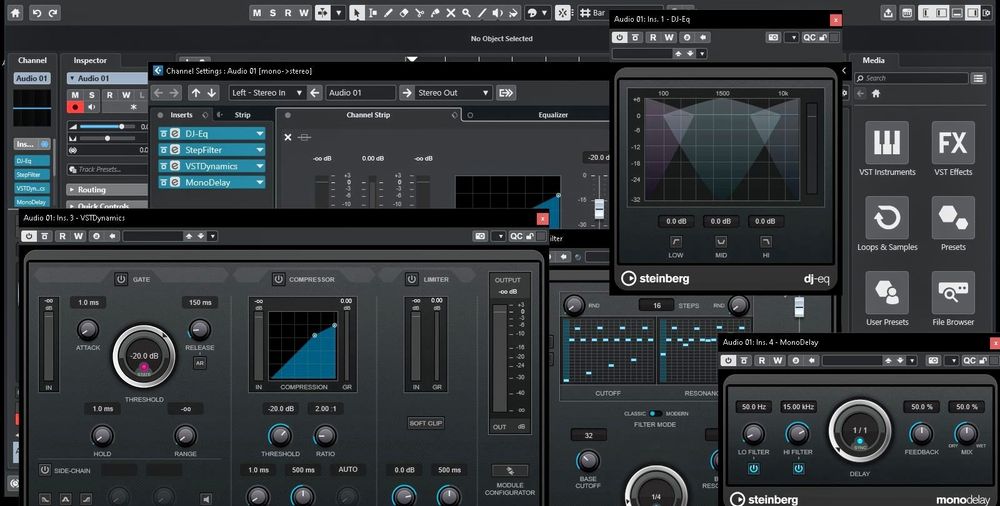Toggle record enable on Audio 01 inspector
1000x506 pixels.
pos(75,107)
